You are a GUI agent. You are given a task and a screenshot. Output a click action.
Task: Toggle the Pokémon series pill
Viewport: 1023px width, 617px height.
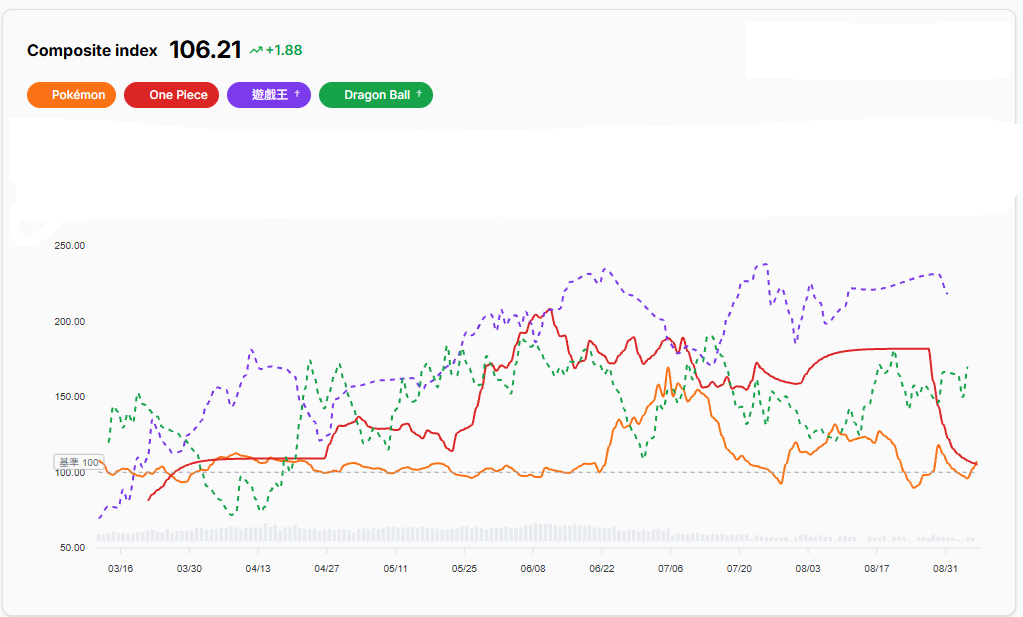[x=71, y=95]
